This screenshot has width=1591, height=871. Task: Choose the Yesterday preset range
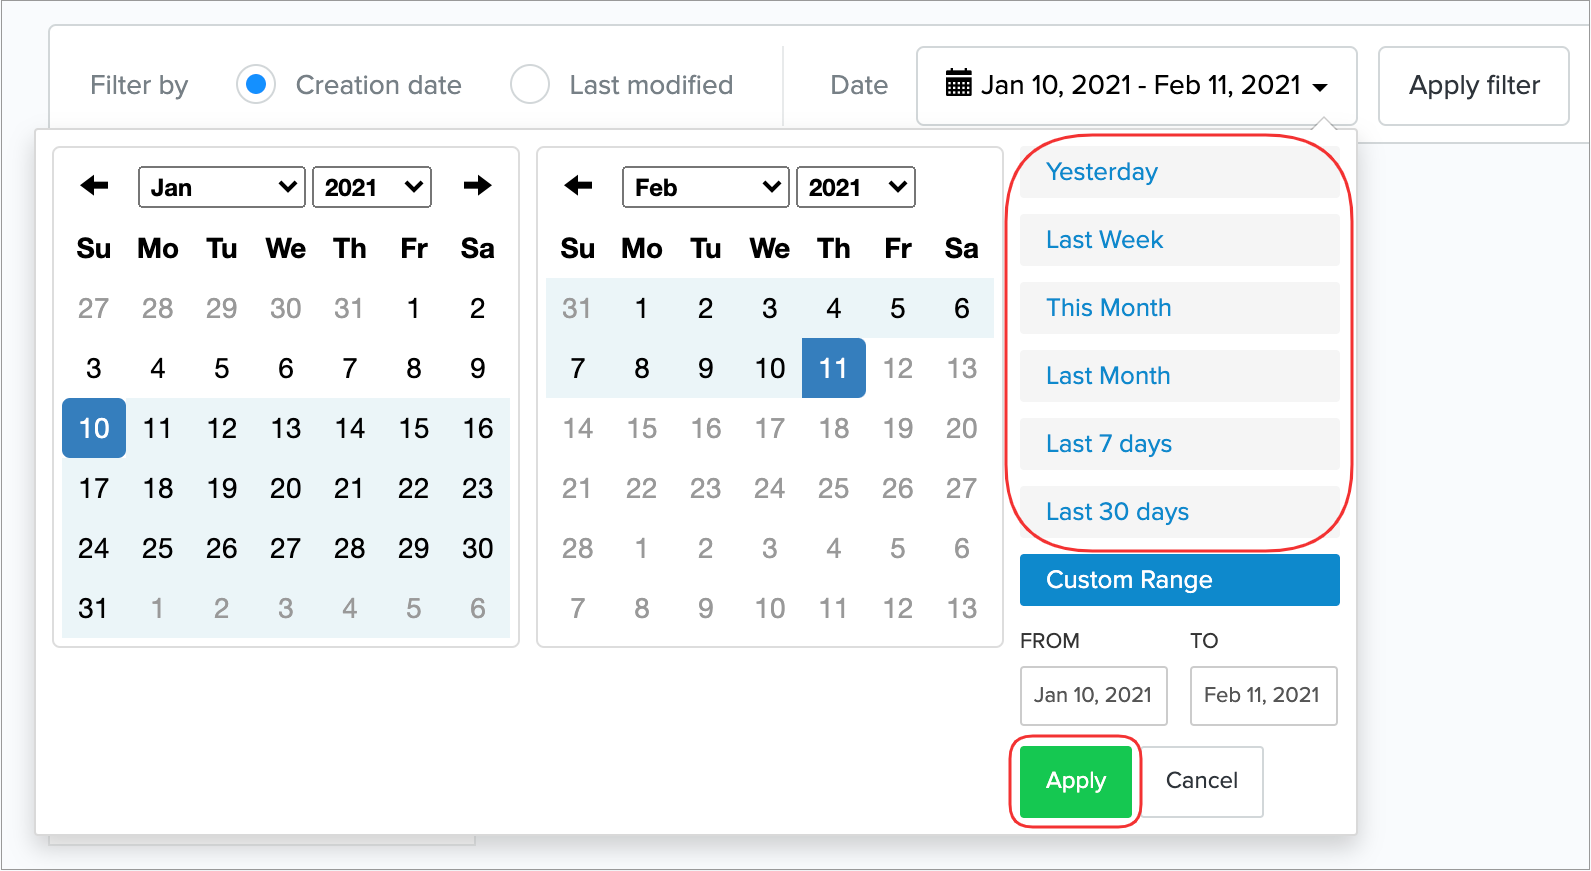point(1179,172)
